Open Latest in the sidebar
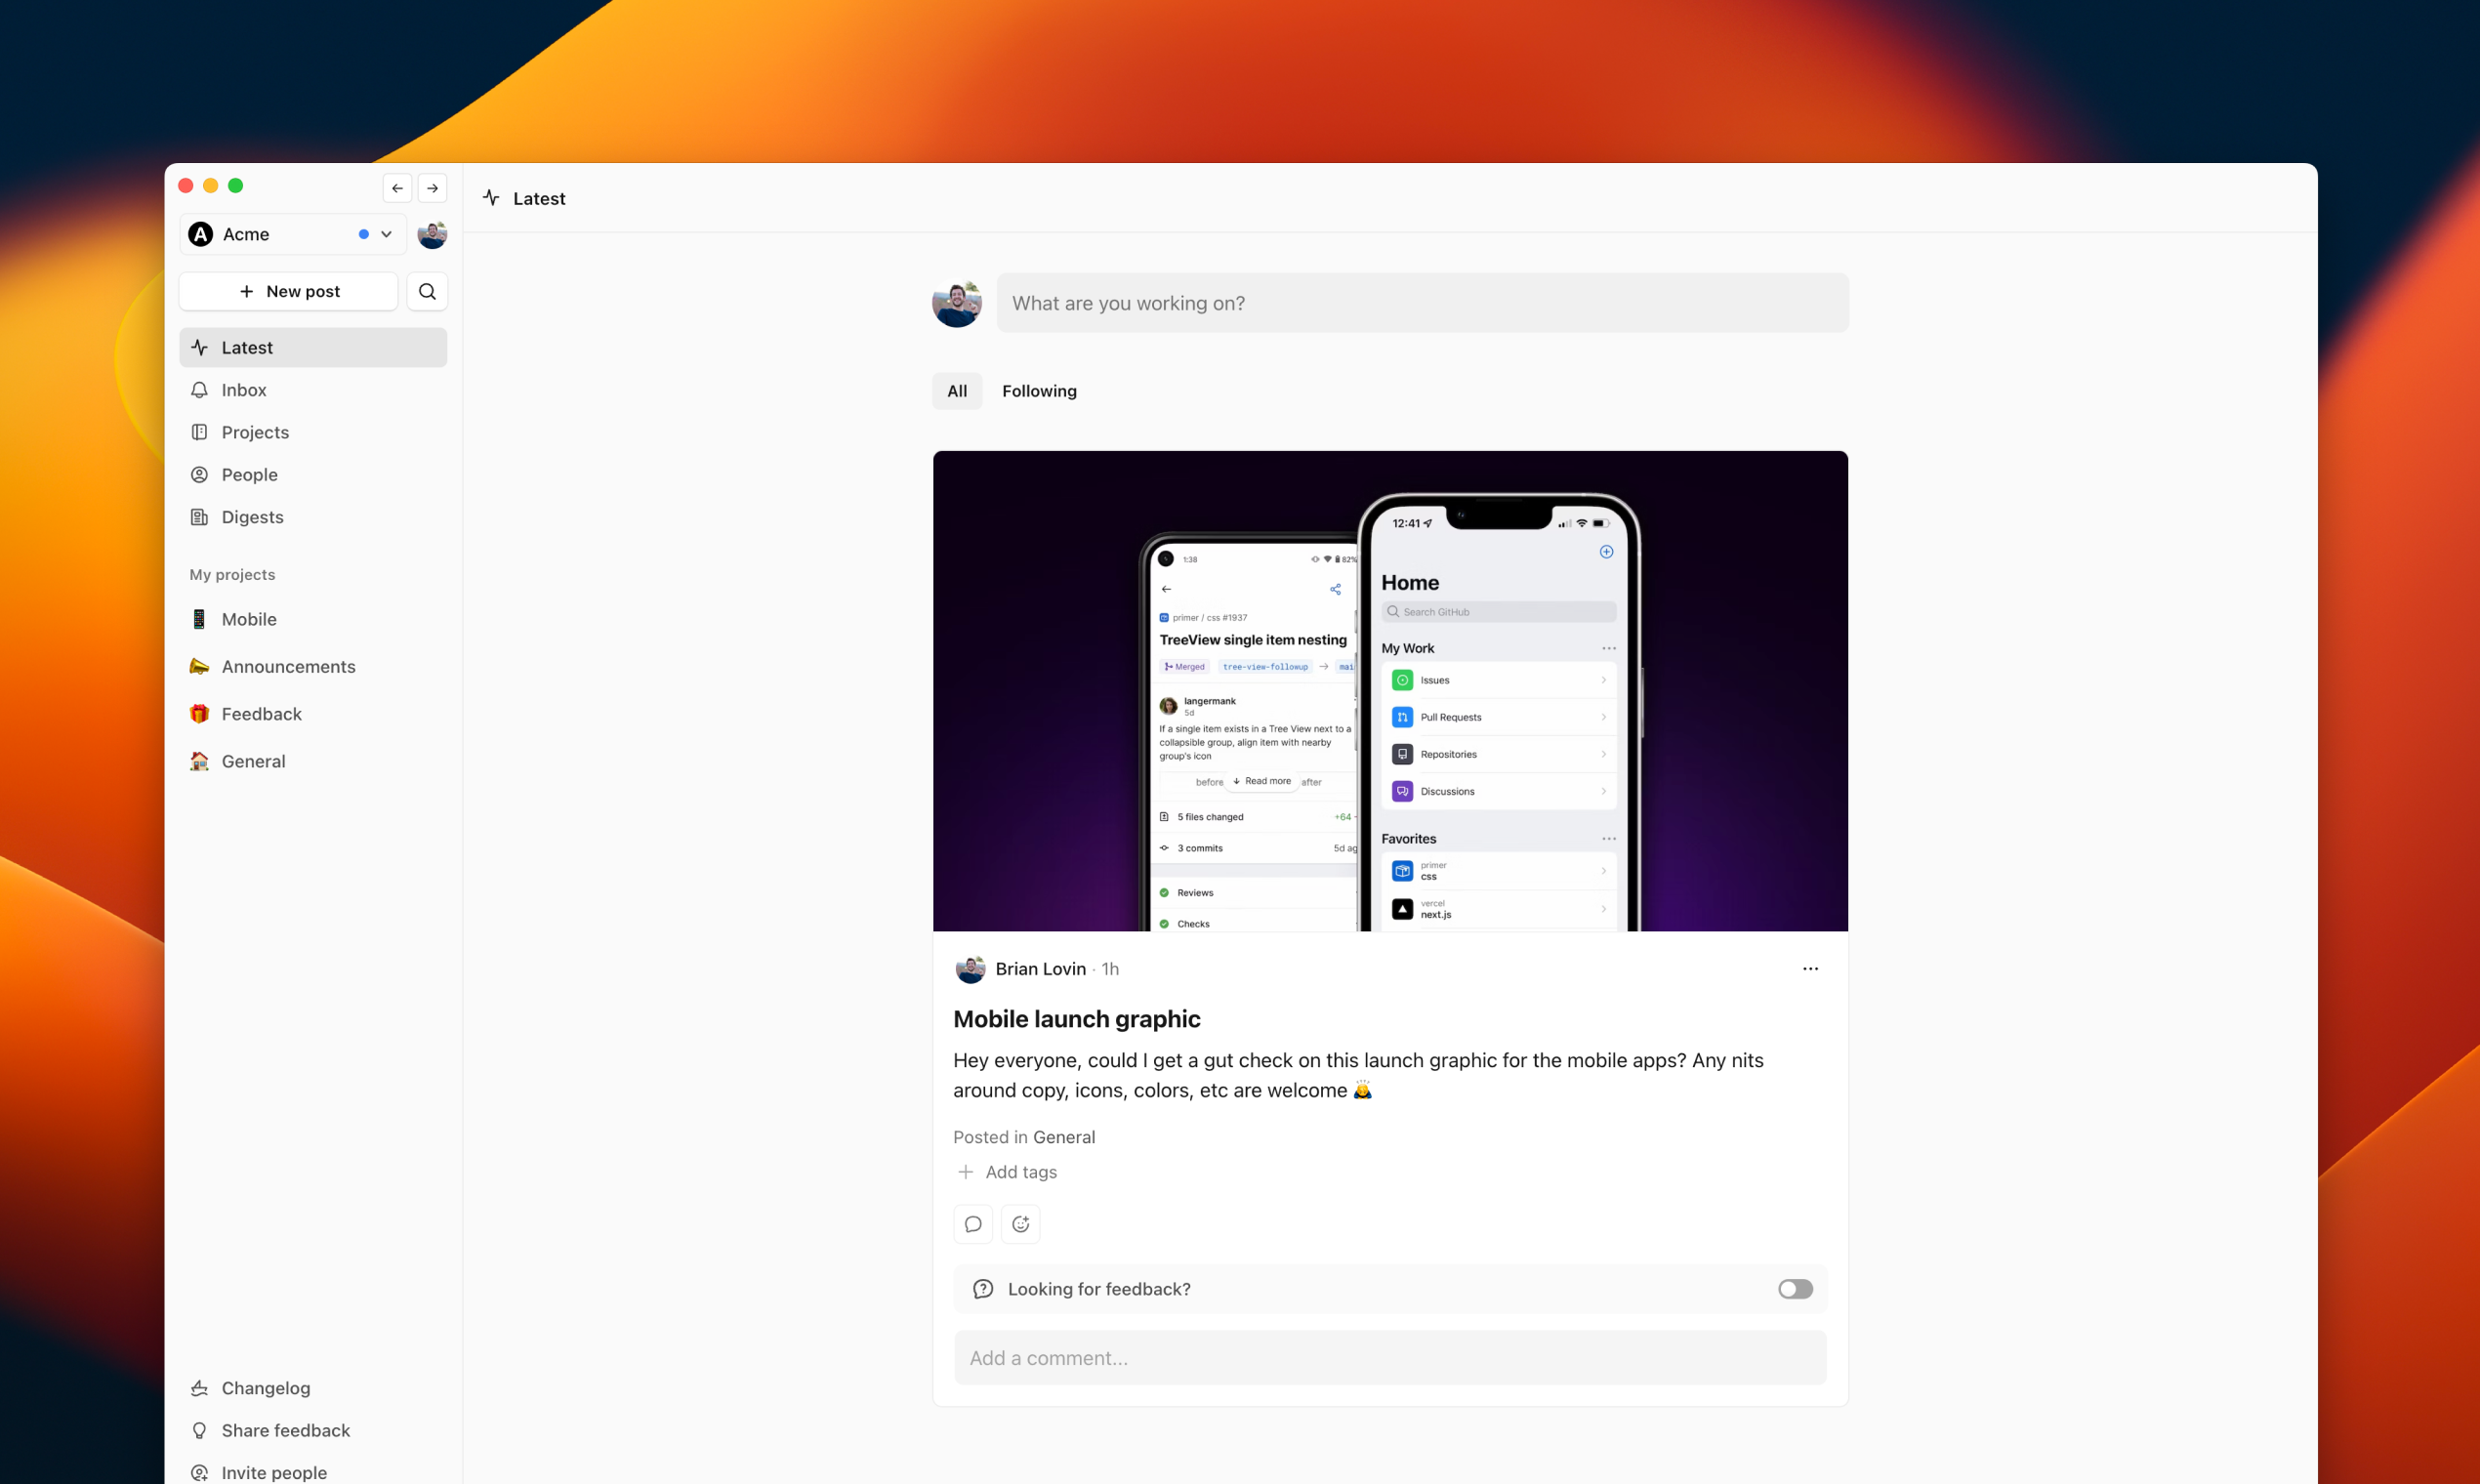2480x1484 pixels. 313,347
